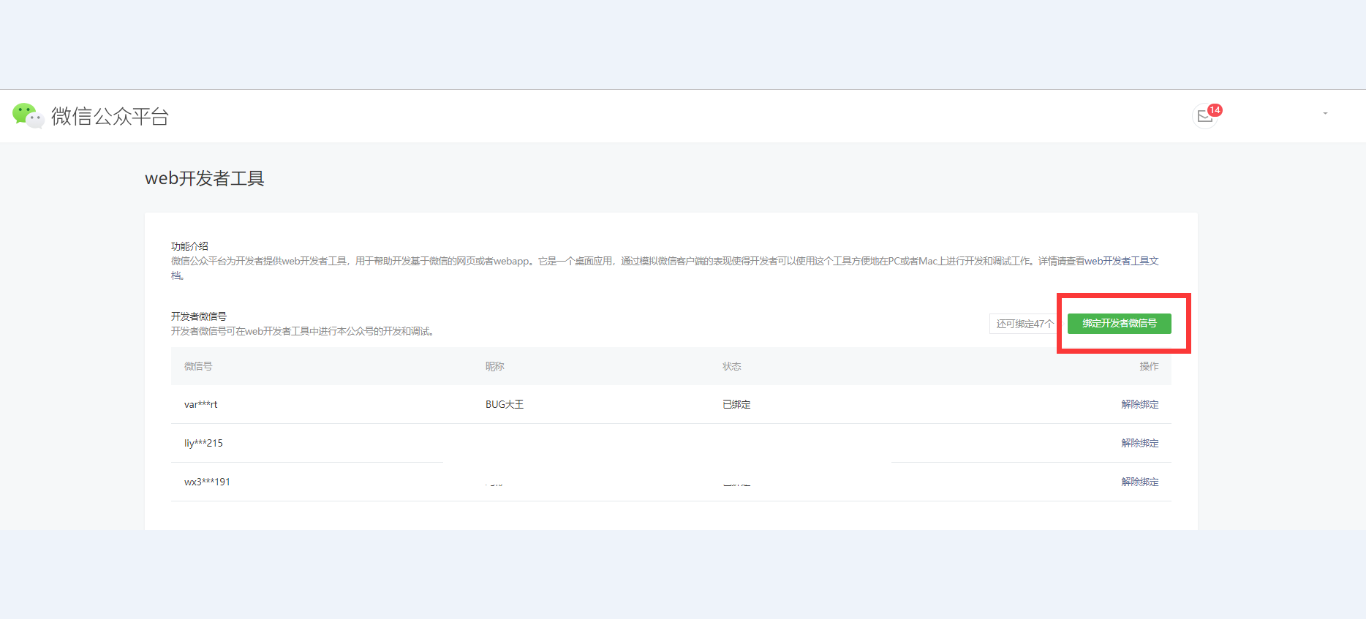
Task: Click the BUG大王 nickname cell
Action: 504,405
